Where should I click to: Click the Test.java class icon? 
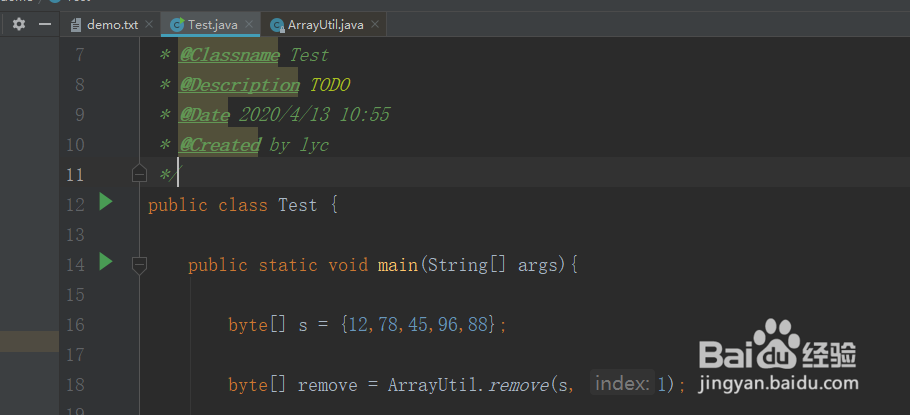pyautogui.click(x=177, y=25)
